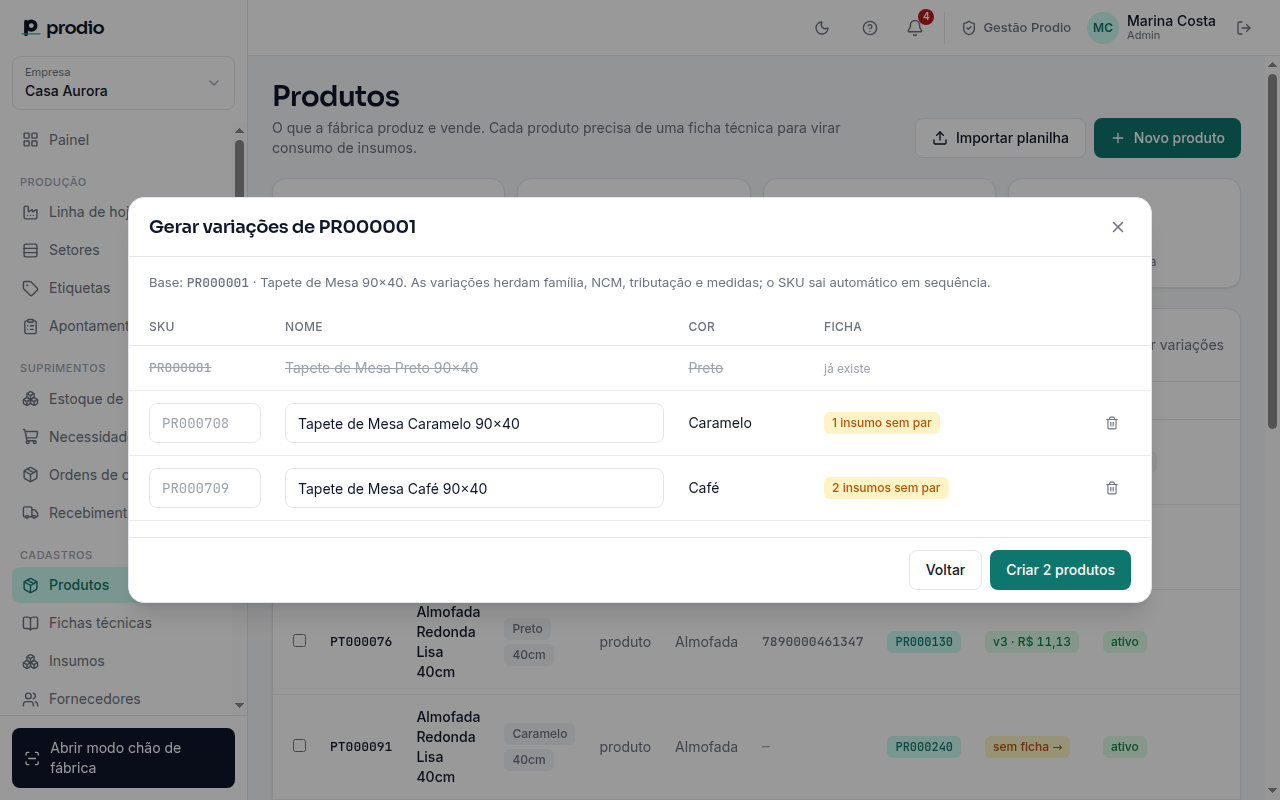The image size is (1280, 800).
Task: Remove the Café variation with trash icon
Action: (x=1112, y=488)
